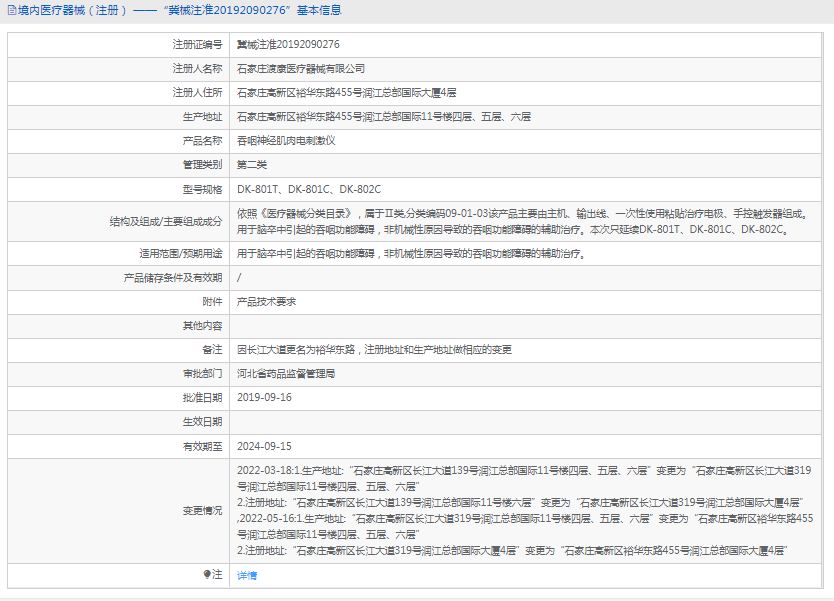Screen dimensions: 834x601
Task: Click registrant name 石家庄渡康医疗器械有限公司
Action: coord(301,69)
